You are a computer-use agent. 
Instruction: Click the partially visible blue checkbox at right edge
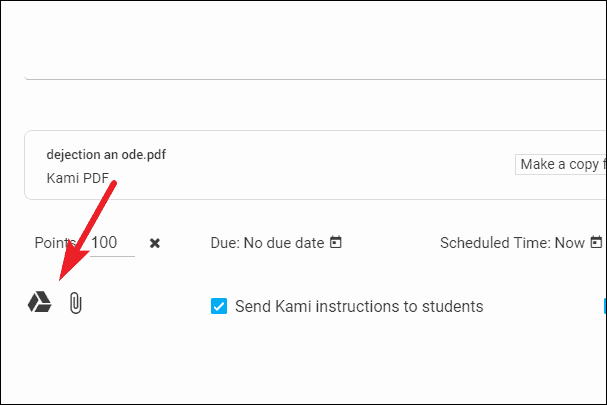pyautogui.click(x=603, y=306)
